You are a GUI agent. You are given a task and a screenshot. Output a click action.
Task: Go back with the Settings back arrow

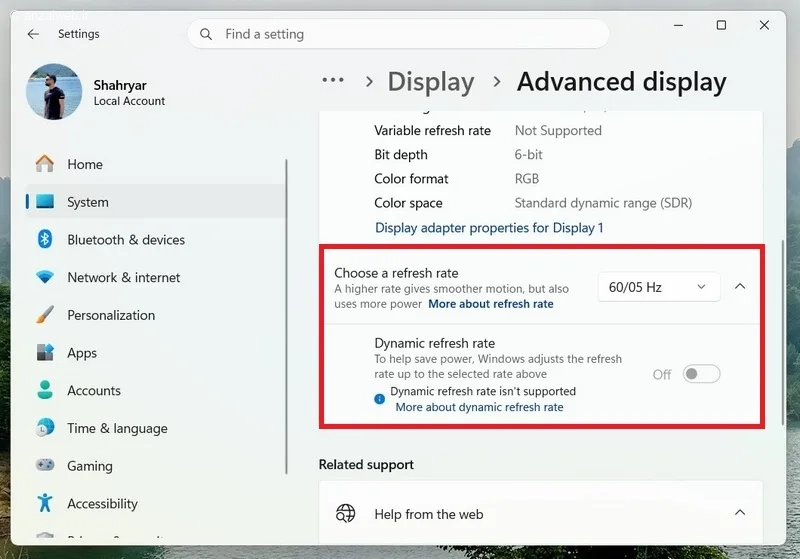click(33, 34)
